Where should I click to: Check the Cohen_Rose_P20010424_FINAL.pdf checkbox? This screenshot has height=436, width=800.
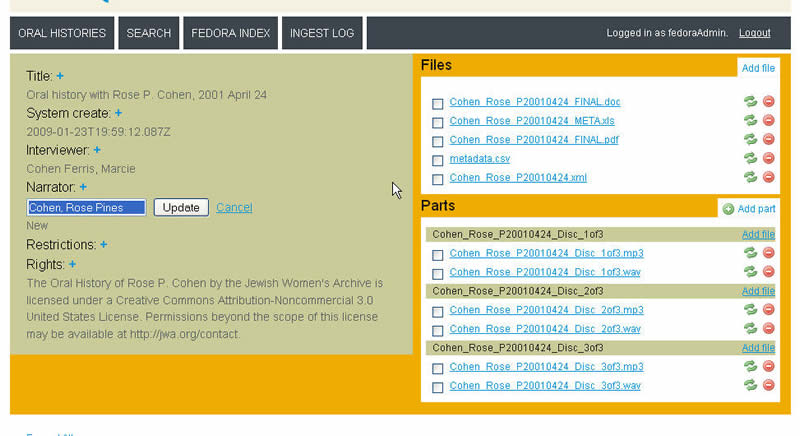(x=437, y=141)
